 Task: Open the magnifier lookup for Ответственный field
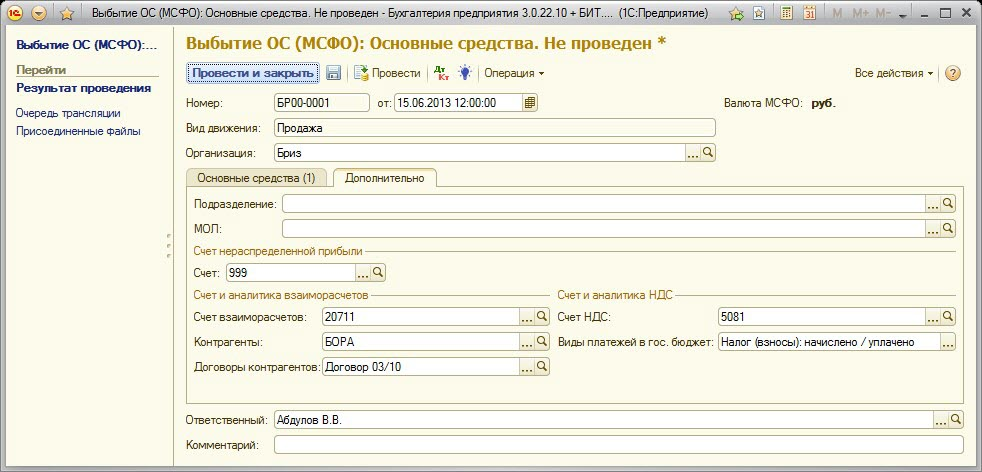tap(955, 420)
